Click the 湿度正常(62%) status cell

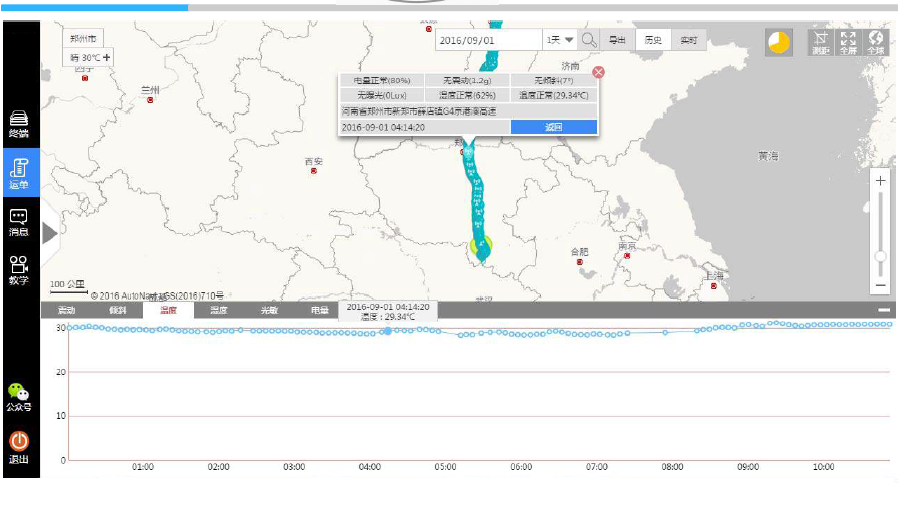[x=467, y=95]
